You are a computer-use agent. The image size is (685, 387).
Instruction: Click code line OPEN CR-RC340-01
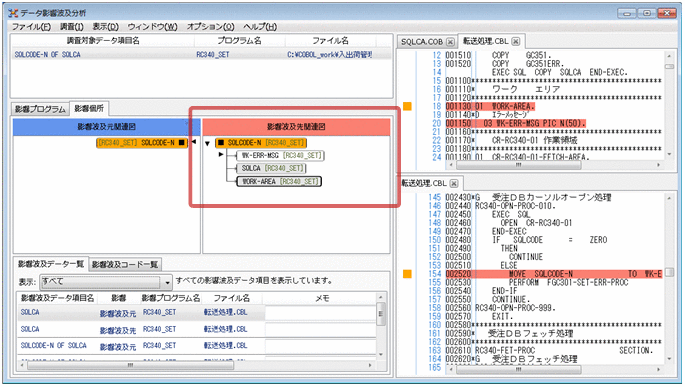(536, 223)
